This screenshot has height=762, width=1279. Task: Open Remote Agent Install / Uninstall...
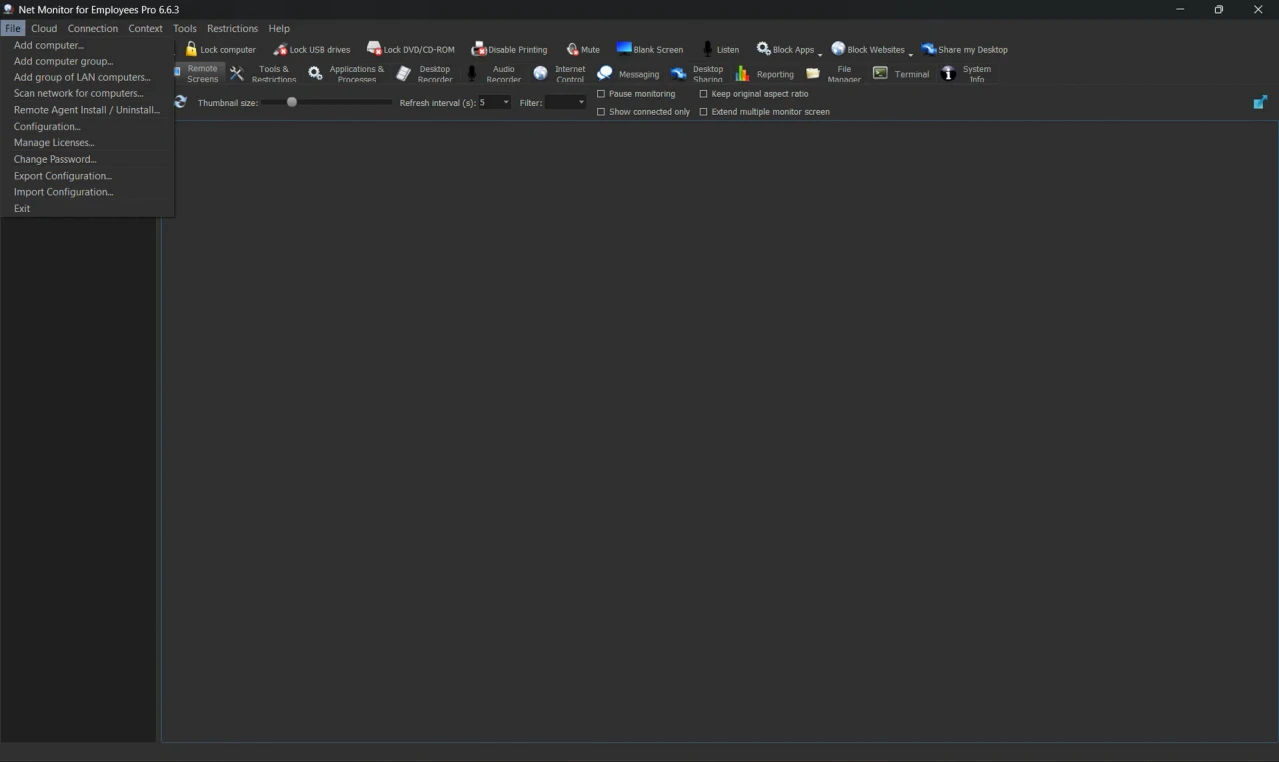coord(87,110)
